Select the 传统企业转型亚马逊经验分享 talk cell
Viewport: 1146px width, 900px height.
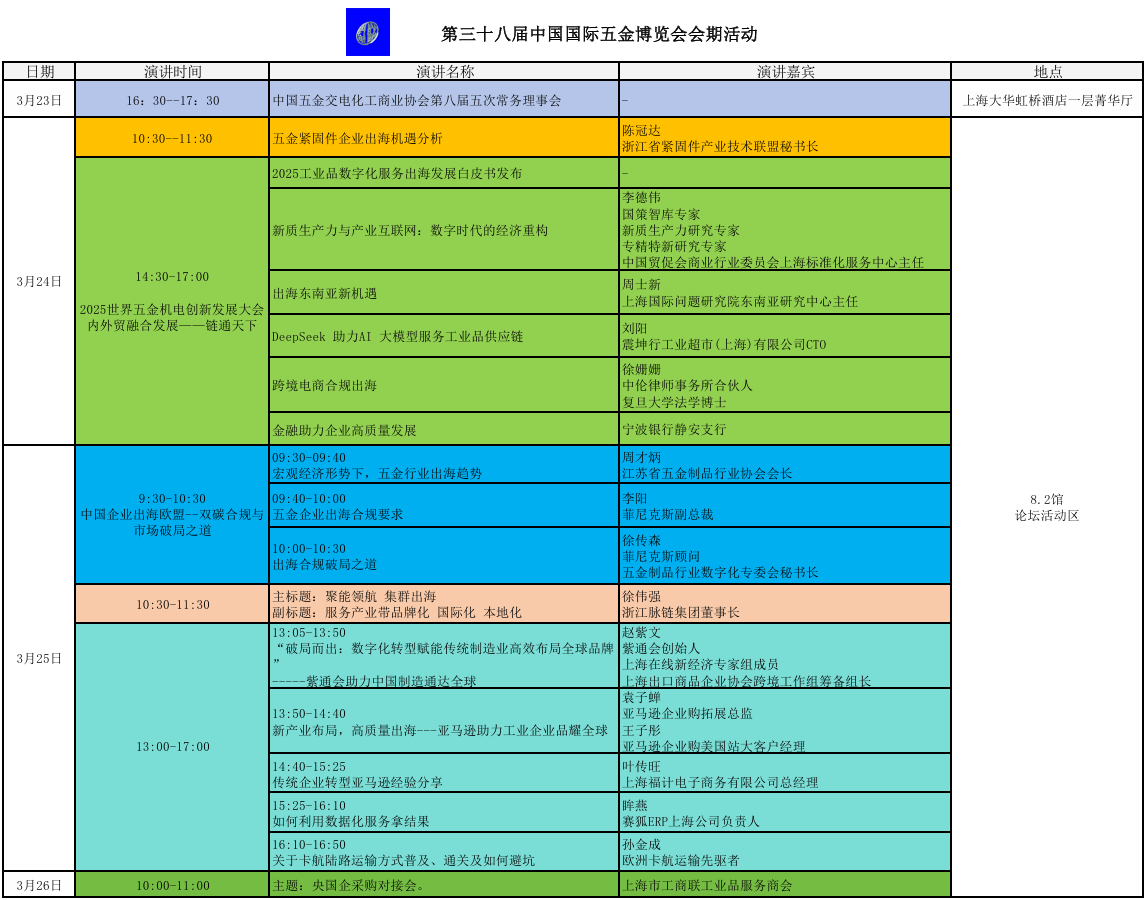444,773
